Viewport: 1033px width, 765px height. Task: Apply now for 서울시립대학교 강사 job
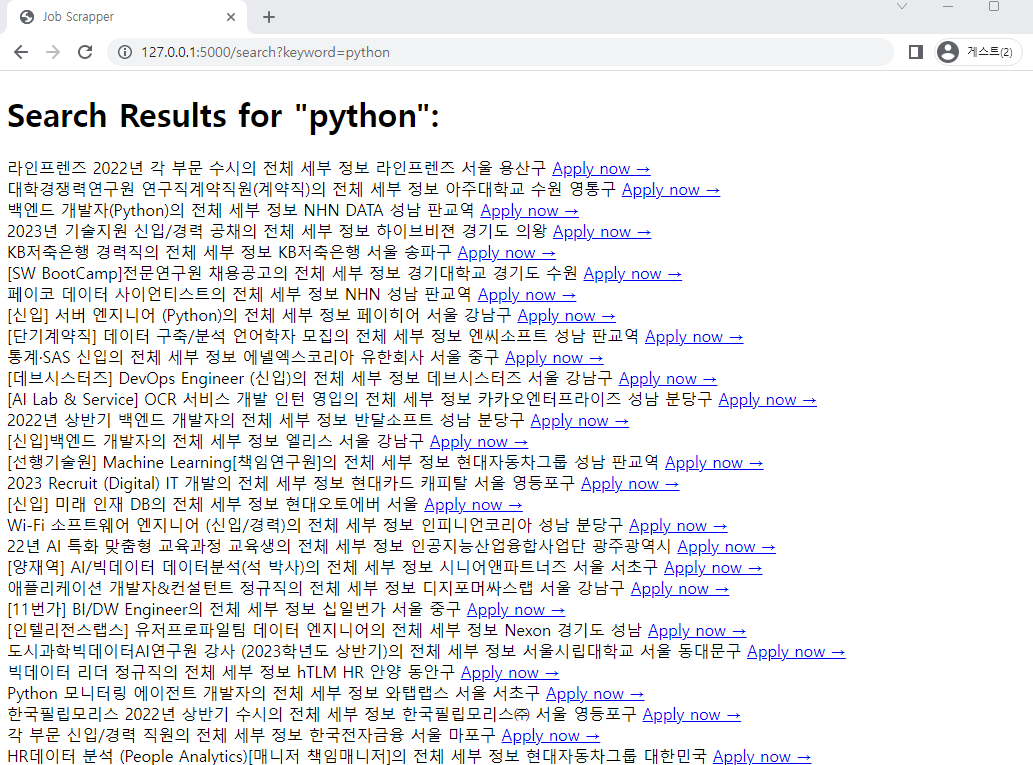click(796, 652)
